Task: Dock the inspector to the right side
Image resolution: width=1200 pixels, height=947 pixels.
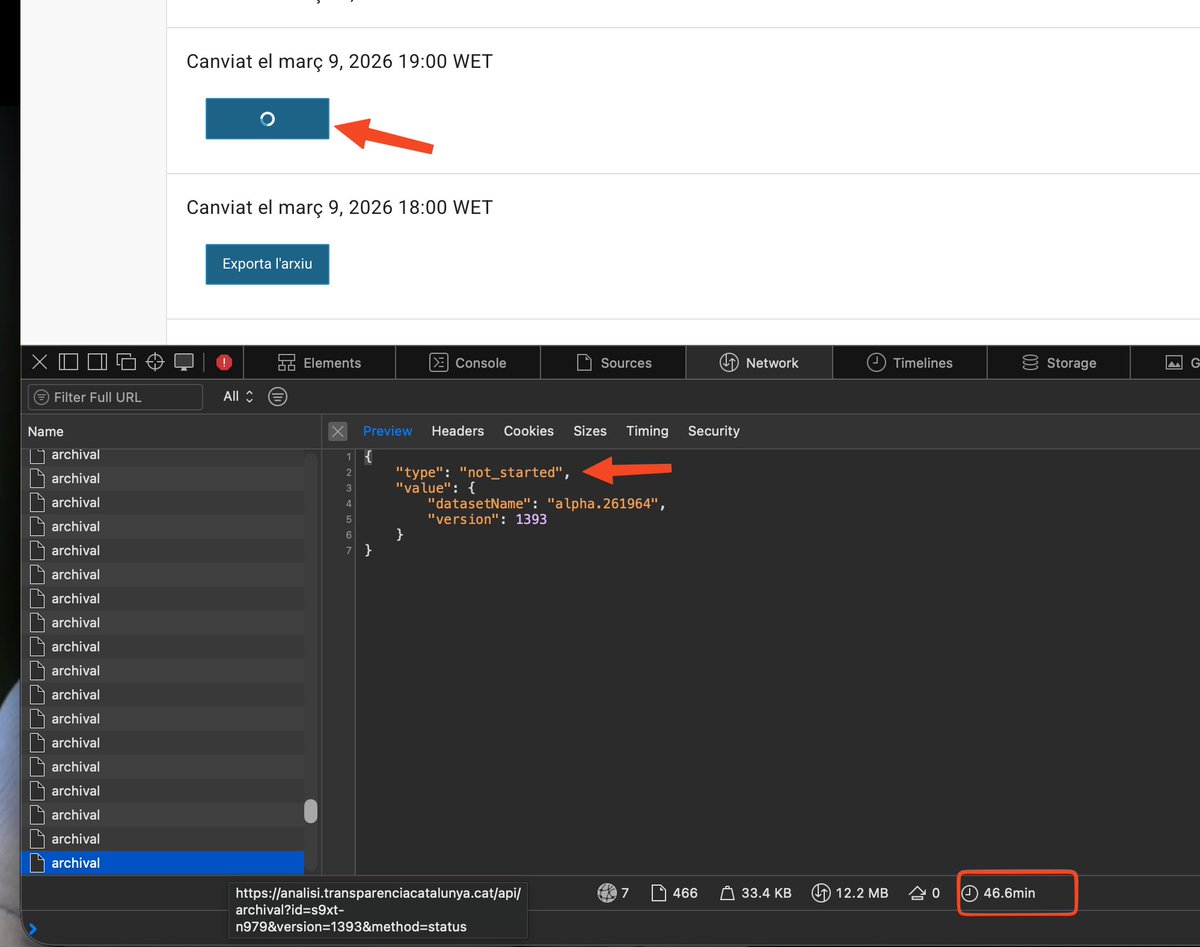Action: (97, 362)
